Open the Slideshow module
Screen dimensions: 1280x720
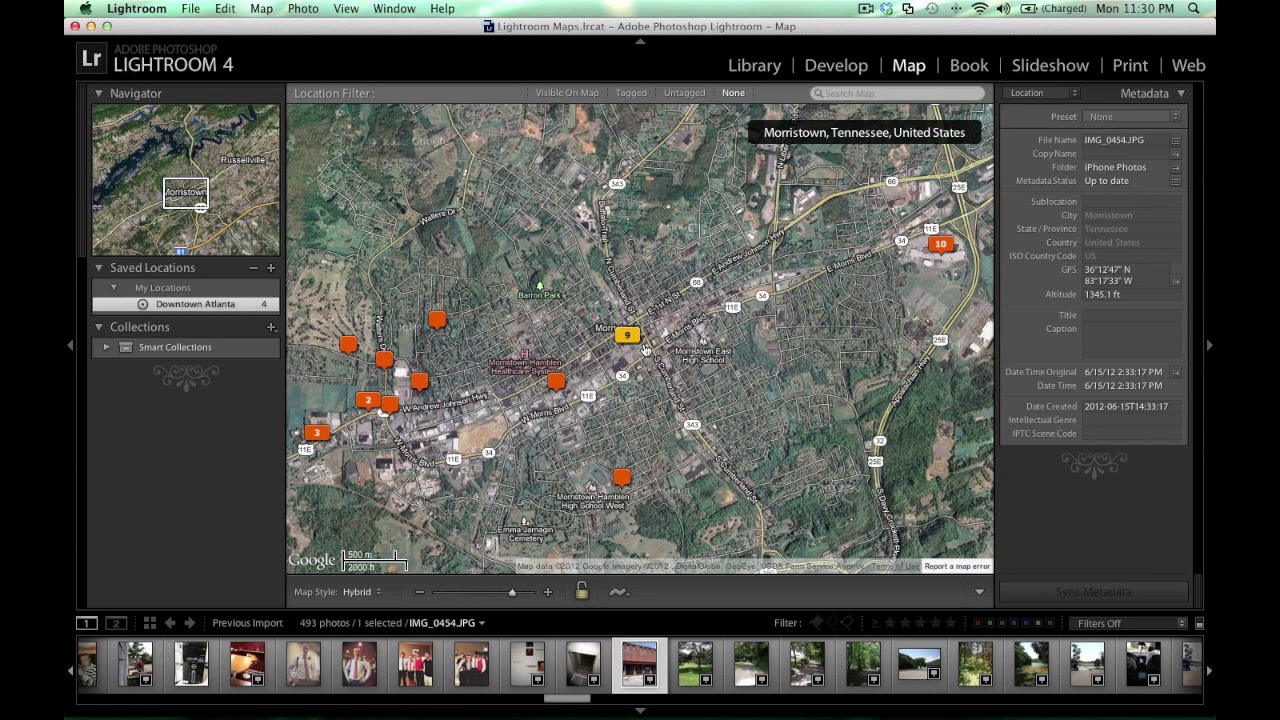1050,65
